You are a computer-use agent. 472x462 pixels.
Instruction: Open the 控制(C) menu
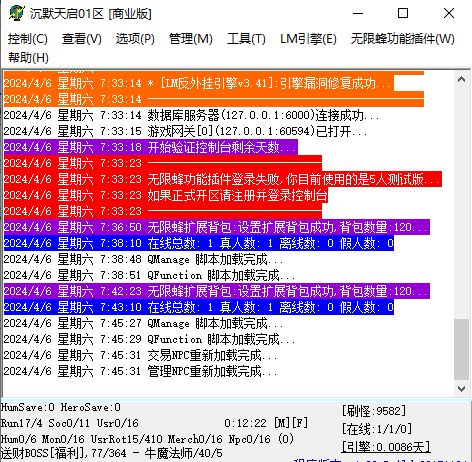pyautogui.click(x=28, y=39)
